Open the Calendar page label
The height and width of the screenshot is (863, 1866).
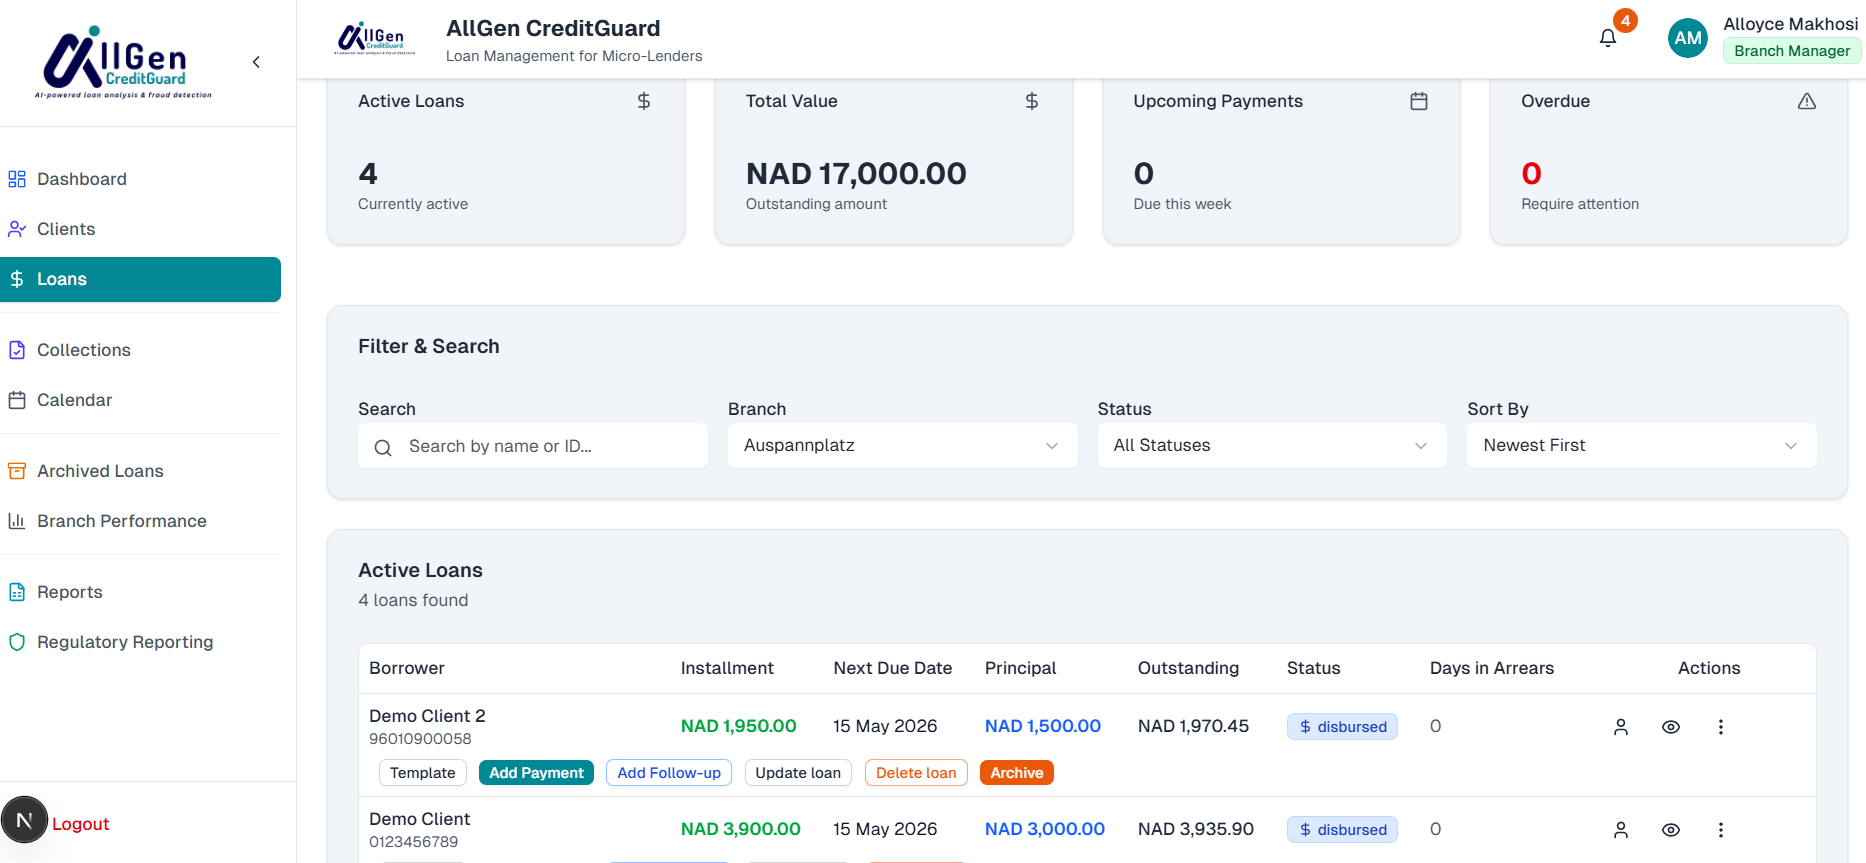(x=75, y=400)
